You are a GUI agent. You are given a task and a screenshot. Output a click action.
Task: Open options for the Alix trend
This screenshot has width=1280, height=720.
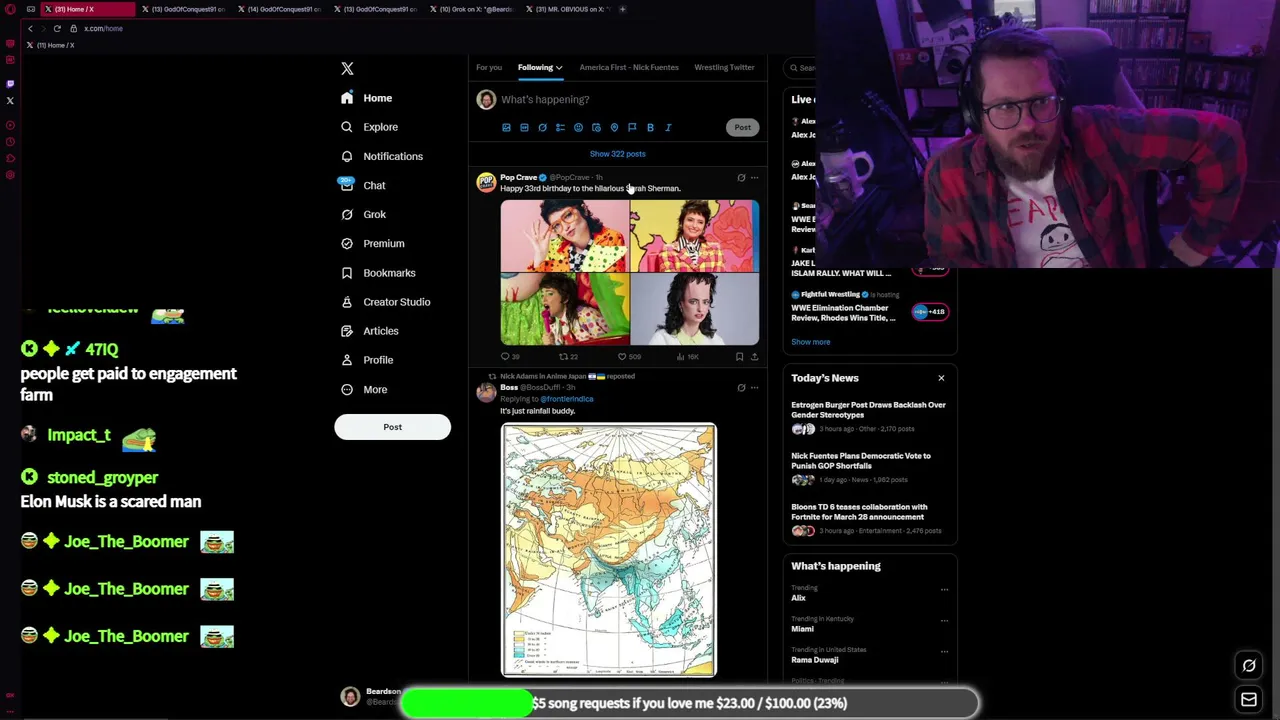944,590
